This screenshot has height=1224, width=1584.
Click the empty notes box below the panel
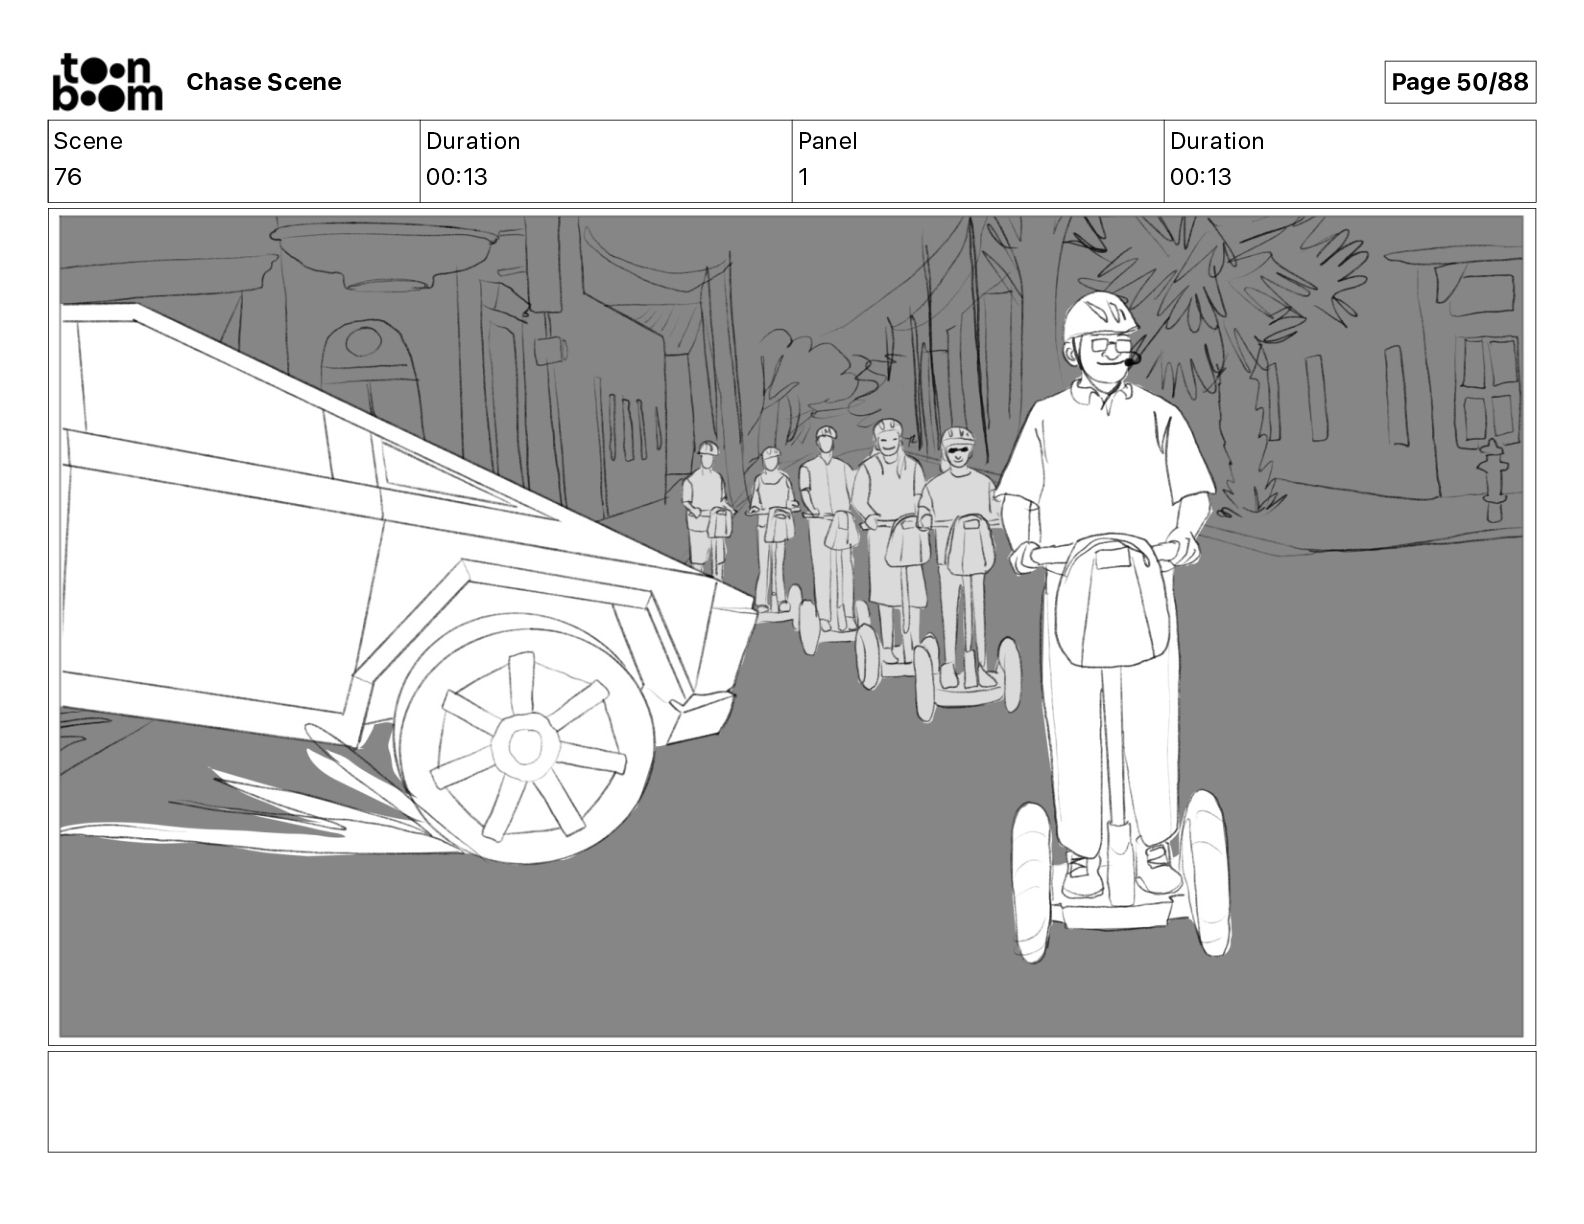click(792, 1101)
